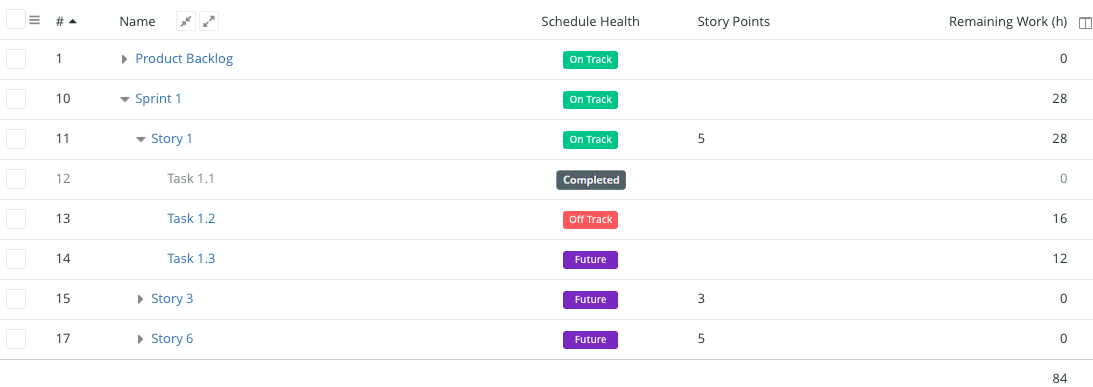The width and height of the screenshot is (1093, 387).
Task: Collapse the Story 1 subtasks
Action: click(141, 139)
